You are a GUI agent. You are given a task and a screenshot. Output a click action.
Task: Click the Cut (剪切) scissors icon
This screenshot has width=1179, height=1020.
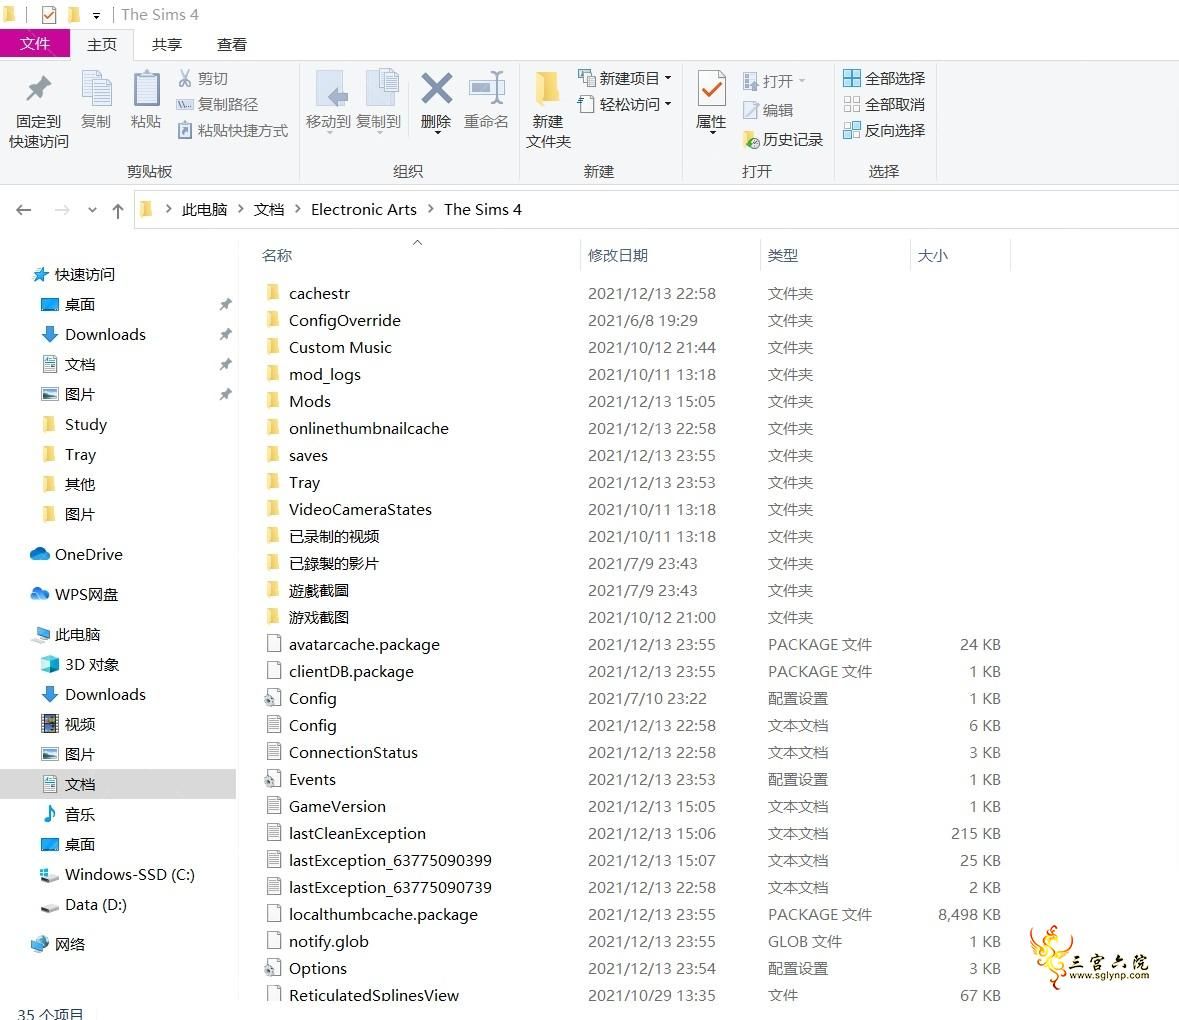[x=185, y=78]
